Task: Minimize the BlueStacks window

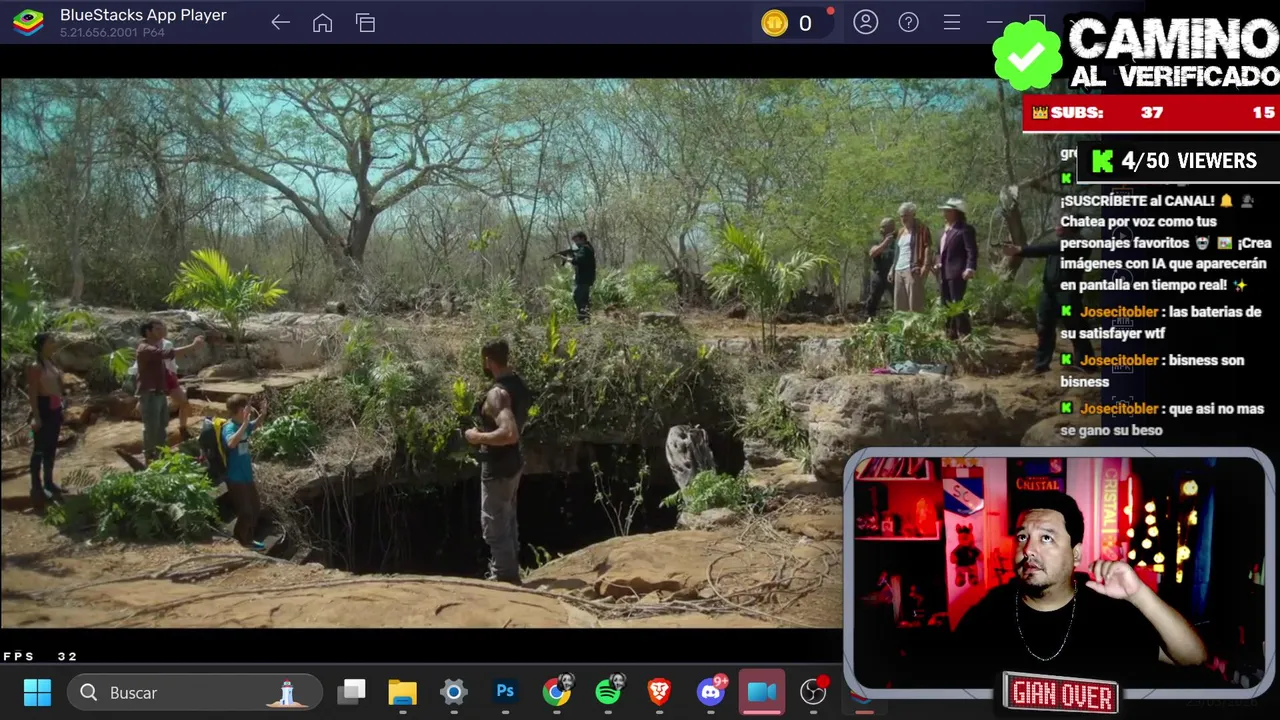Action: click(x=995, y=22)
